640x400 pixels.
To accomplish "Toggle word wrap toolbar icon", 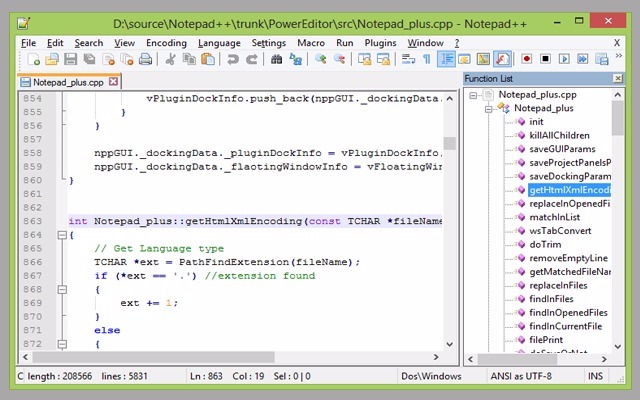I will [408, 59].
